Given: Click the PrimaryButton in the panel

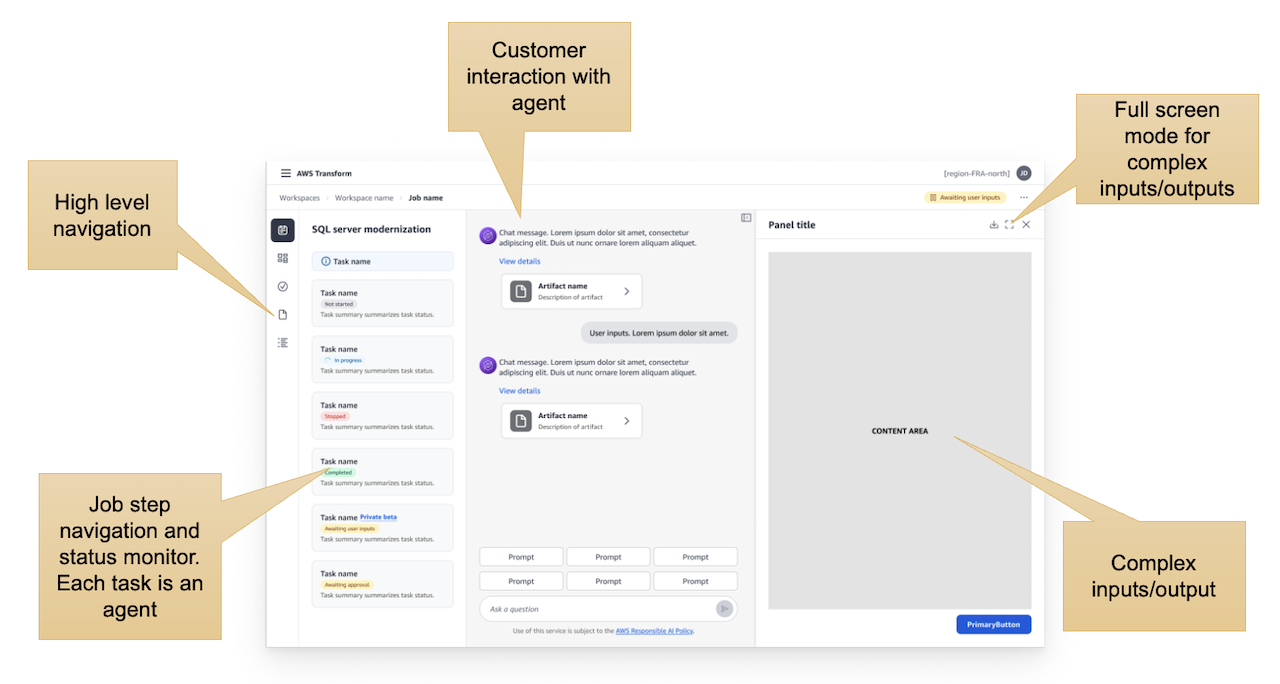Looking at the screenshot, I should [994, 624].
